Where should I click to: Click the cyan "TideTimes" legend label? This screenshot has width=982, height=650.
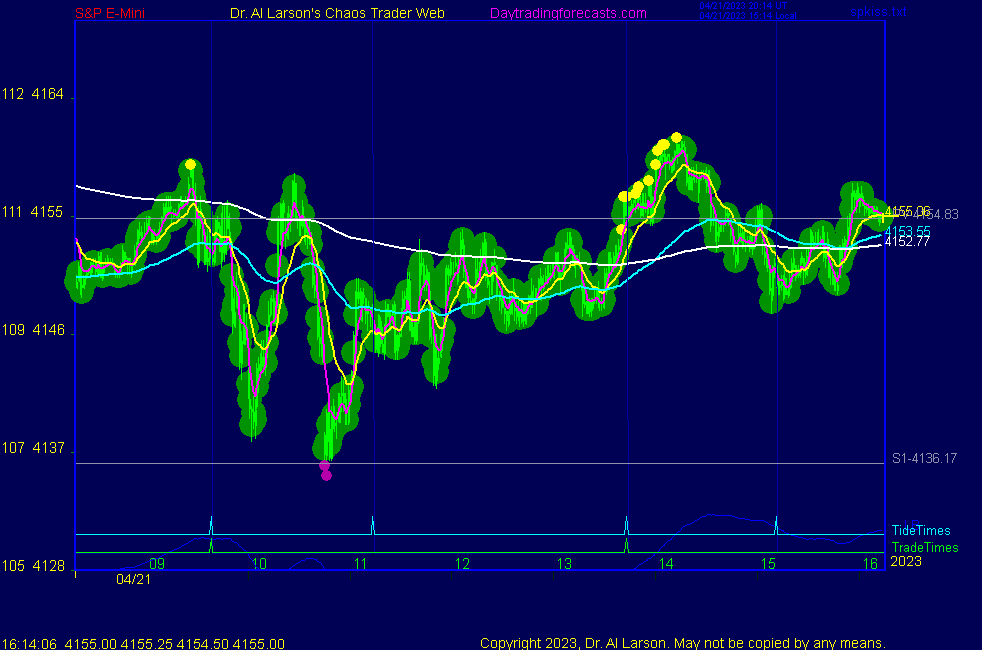pyautogui.click(x=921, y=530)
